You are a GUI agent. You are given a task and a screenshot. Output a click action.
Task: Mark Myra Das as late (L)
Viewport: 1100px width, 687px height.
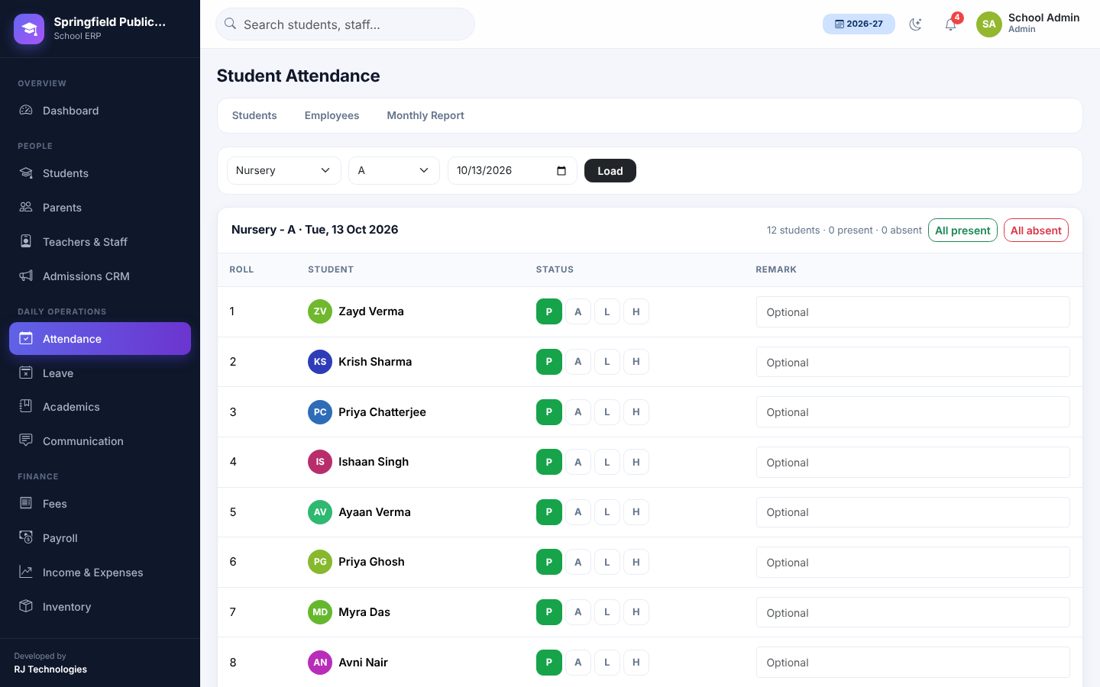tap(607, 612)
